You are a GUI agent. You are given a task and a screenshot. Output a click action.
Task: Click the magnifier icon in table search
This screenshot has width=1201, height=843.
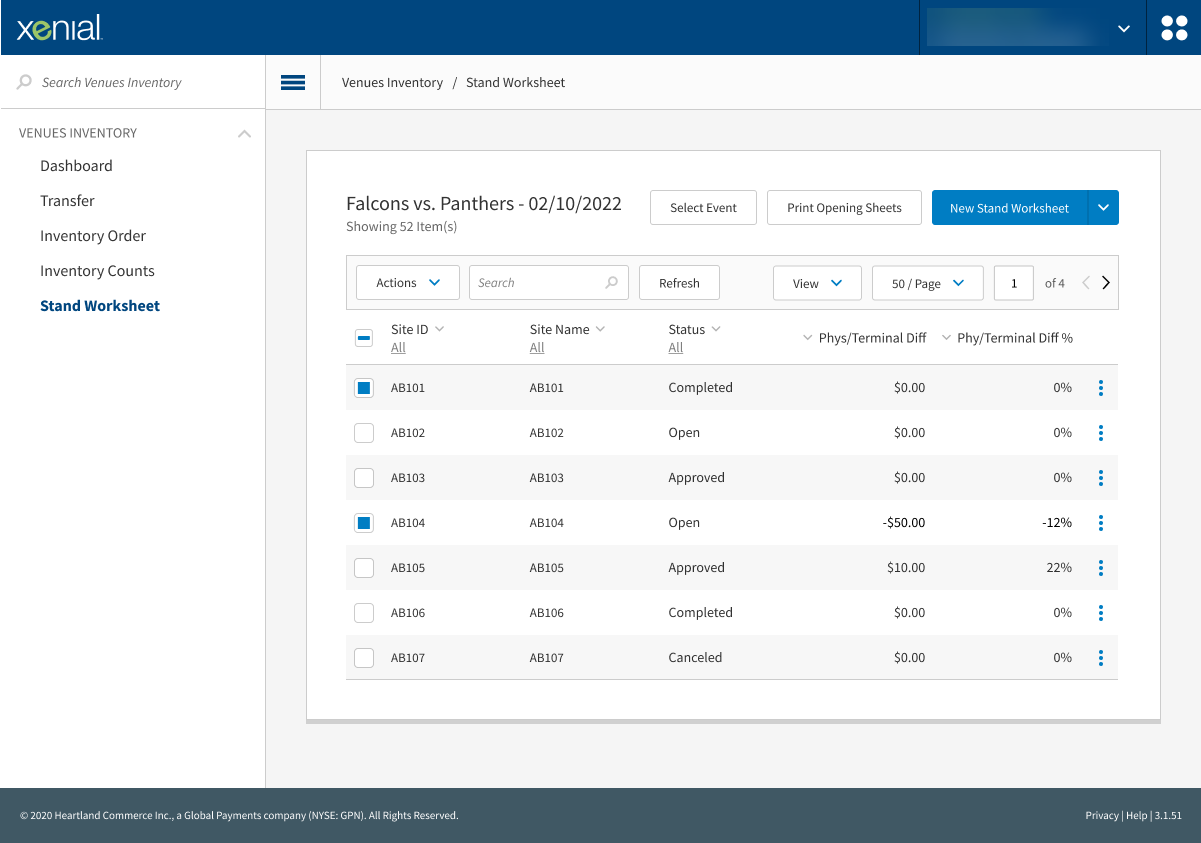611,283
